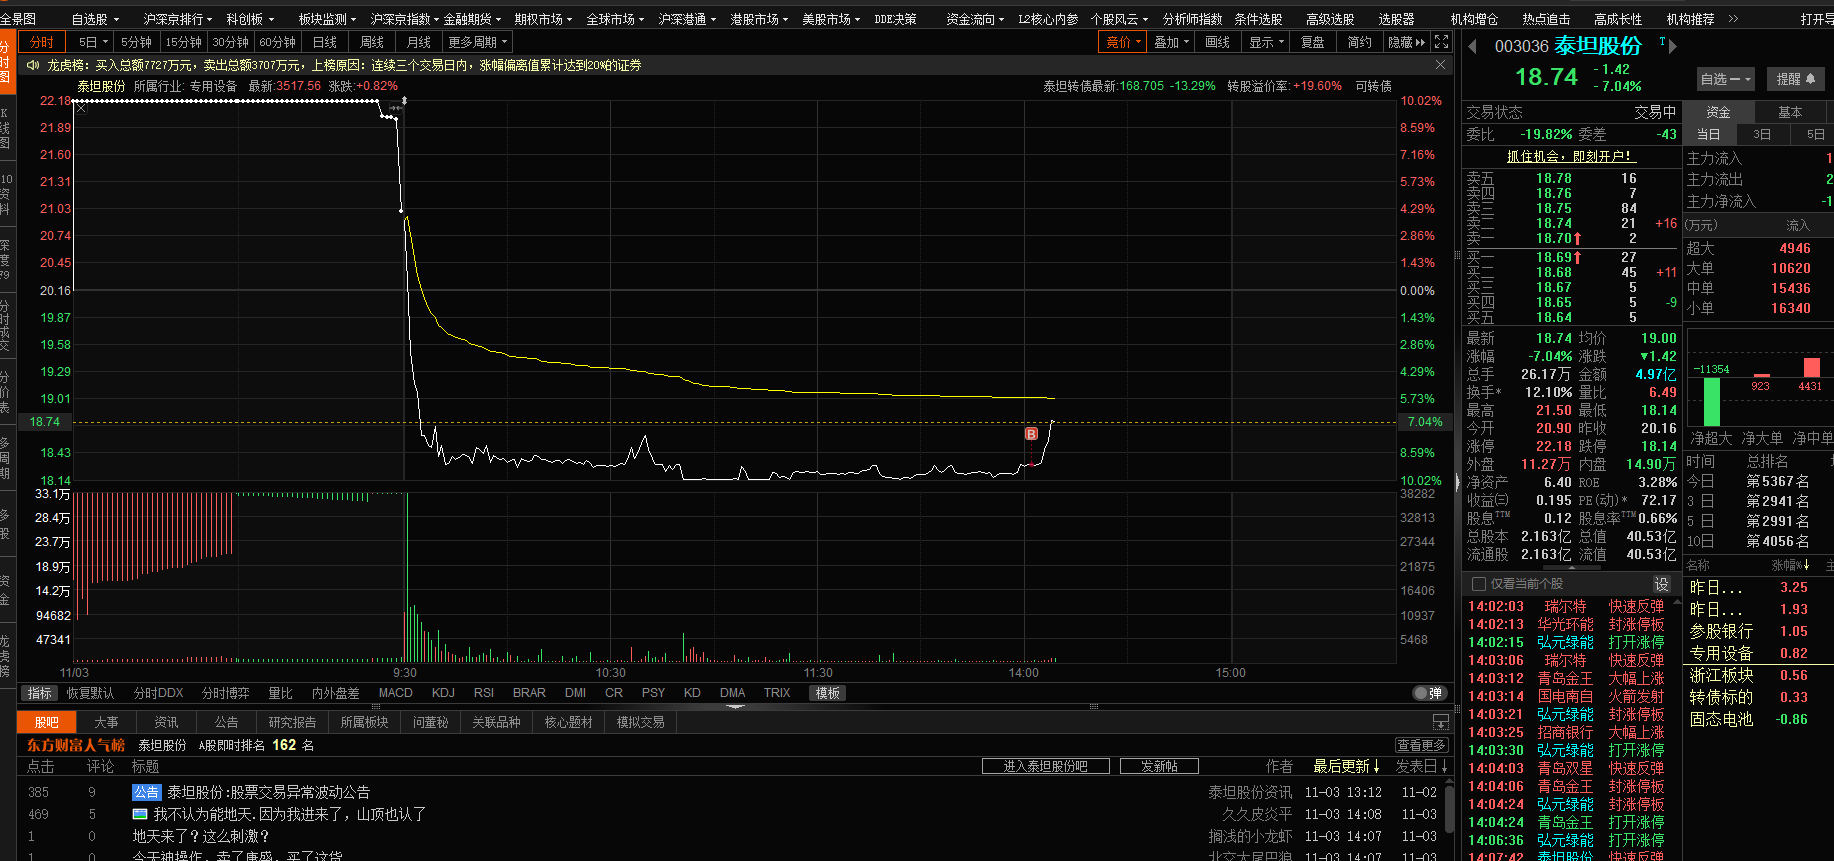Switch chart to fullscreen with expand icon

pos(1441,42)
